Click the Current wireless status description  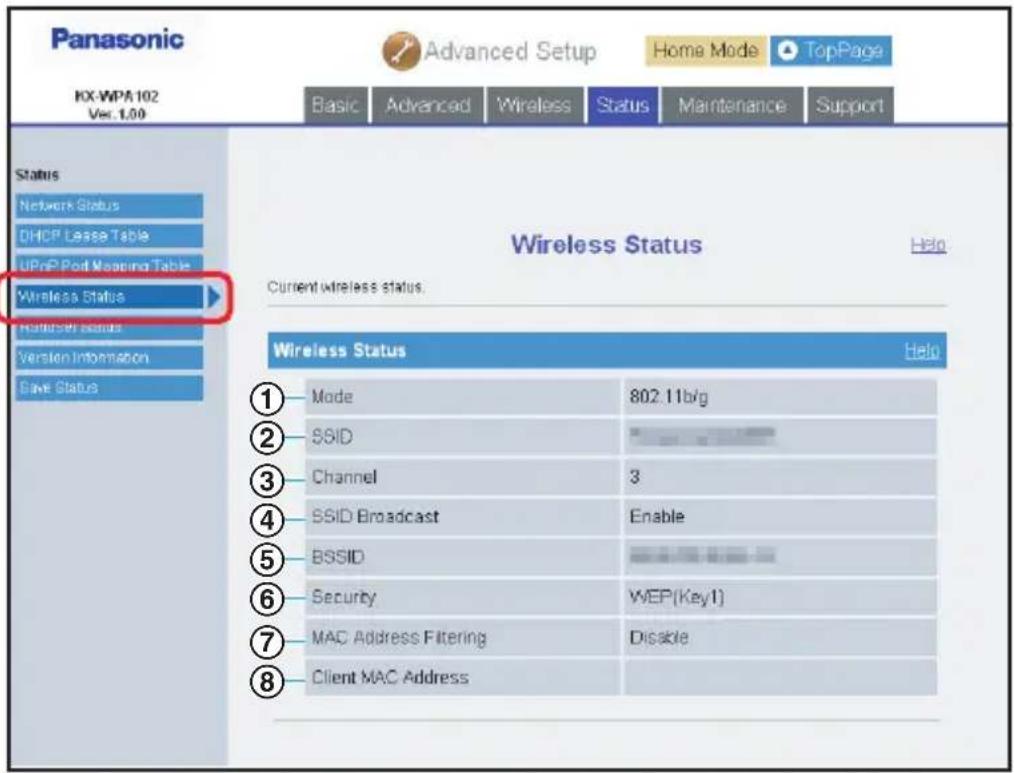coord(345,287)
